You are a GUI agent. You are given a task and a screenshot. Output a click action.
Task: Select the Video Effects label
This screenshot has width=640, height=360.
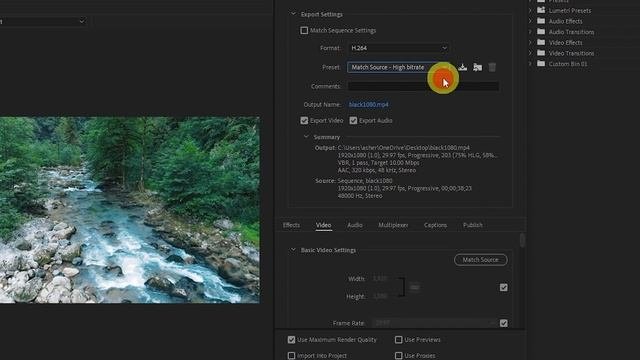pos(565,42)
